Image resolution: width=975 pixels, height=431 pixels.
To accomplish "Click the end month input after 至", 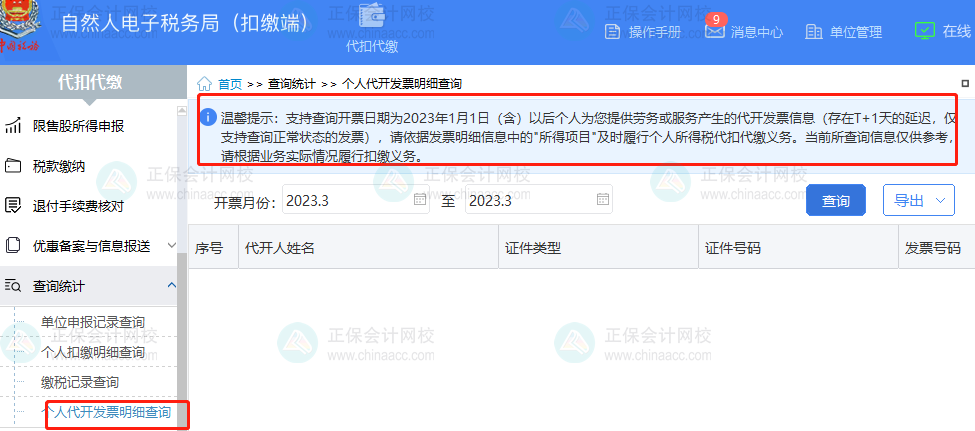I will click(538, 199).
